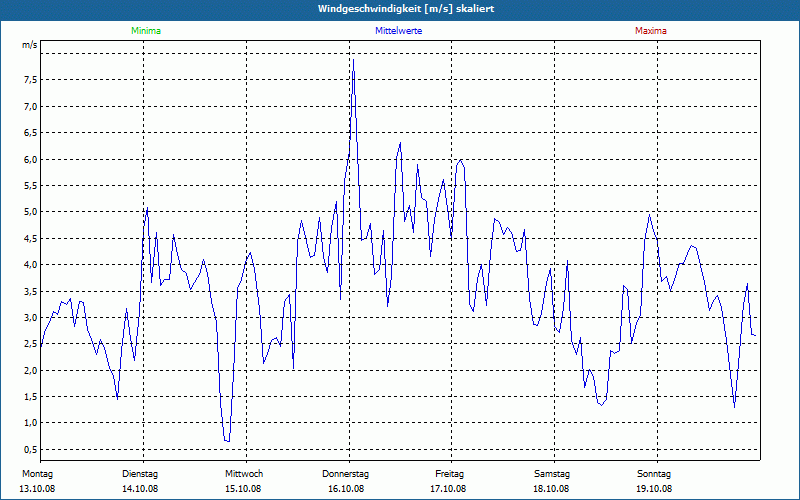
Task: Click the 0,5 y-axis value
Action: point(30,449)
